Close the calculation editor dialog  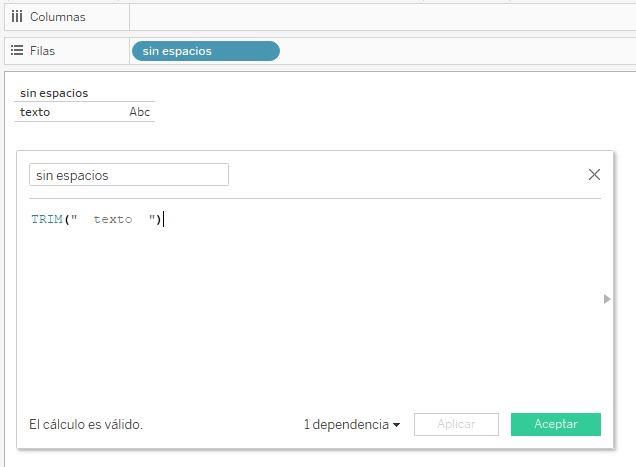(594, 175)
